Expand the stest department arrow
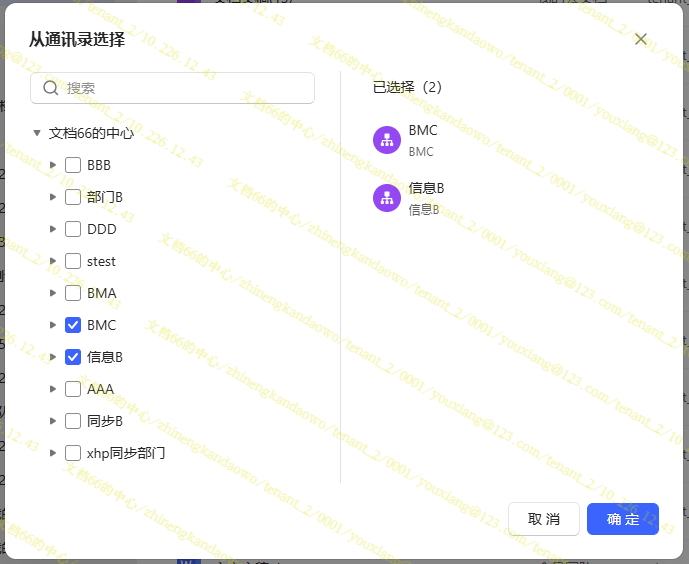 (53, 261)
